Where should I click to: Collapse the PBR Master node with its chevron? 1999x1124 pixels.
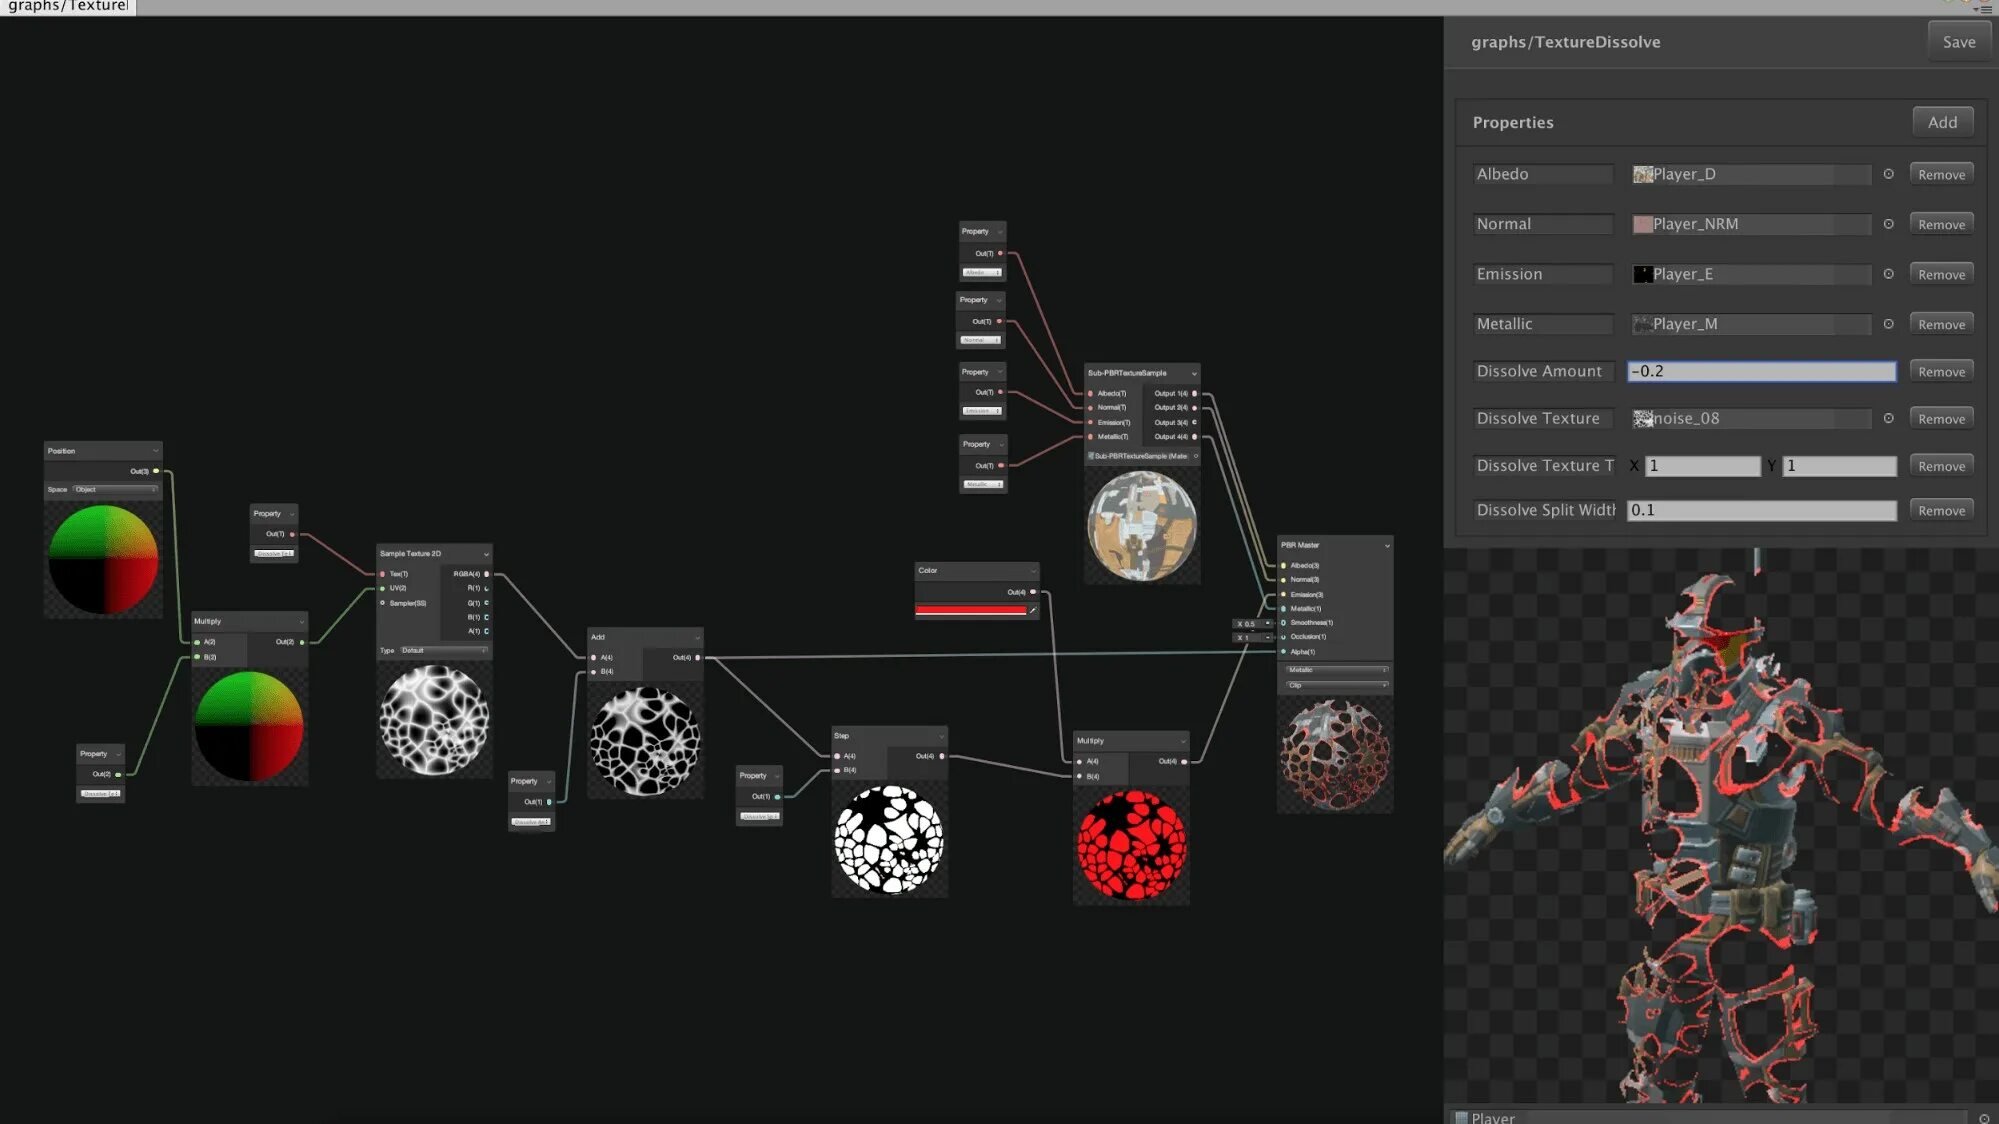[x=1387, y=546]
